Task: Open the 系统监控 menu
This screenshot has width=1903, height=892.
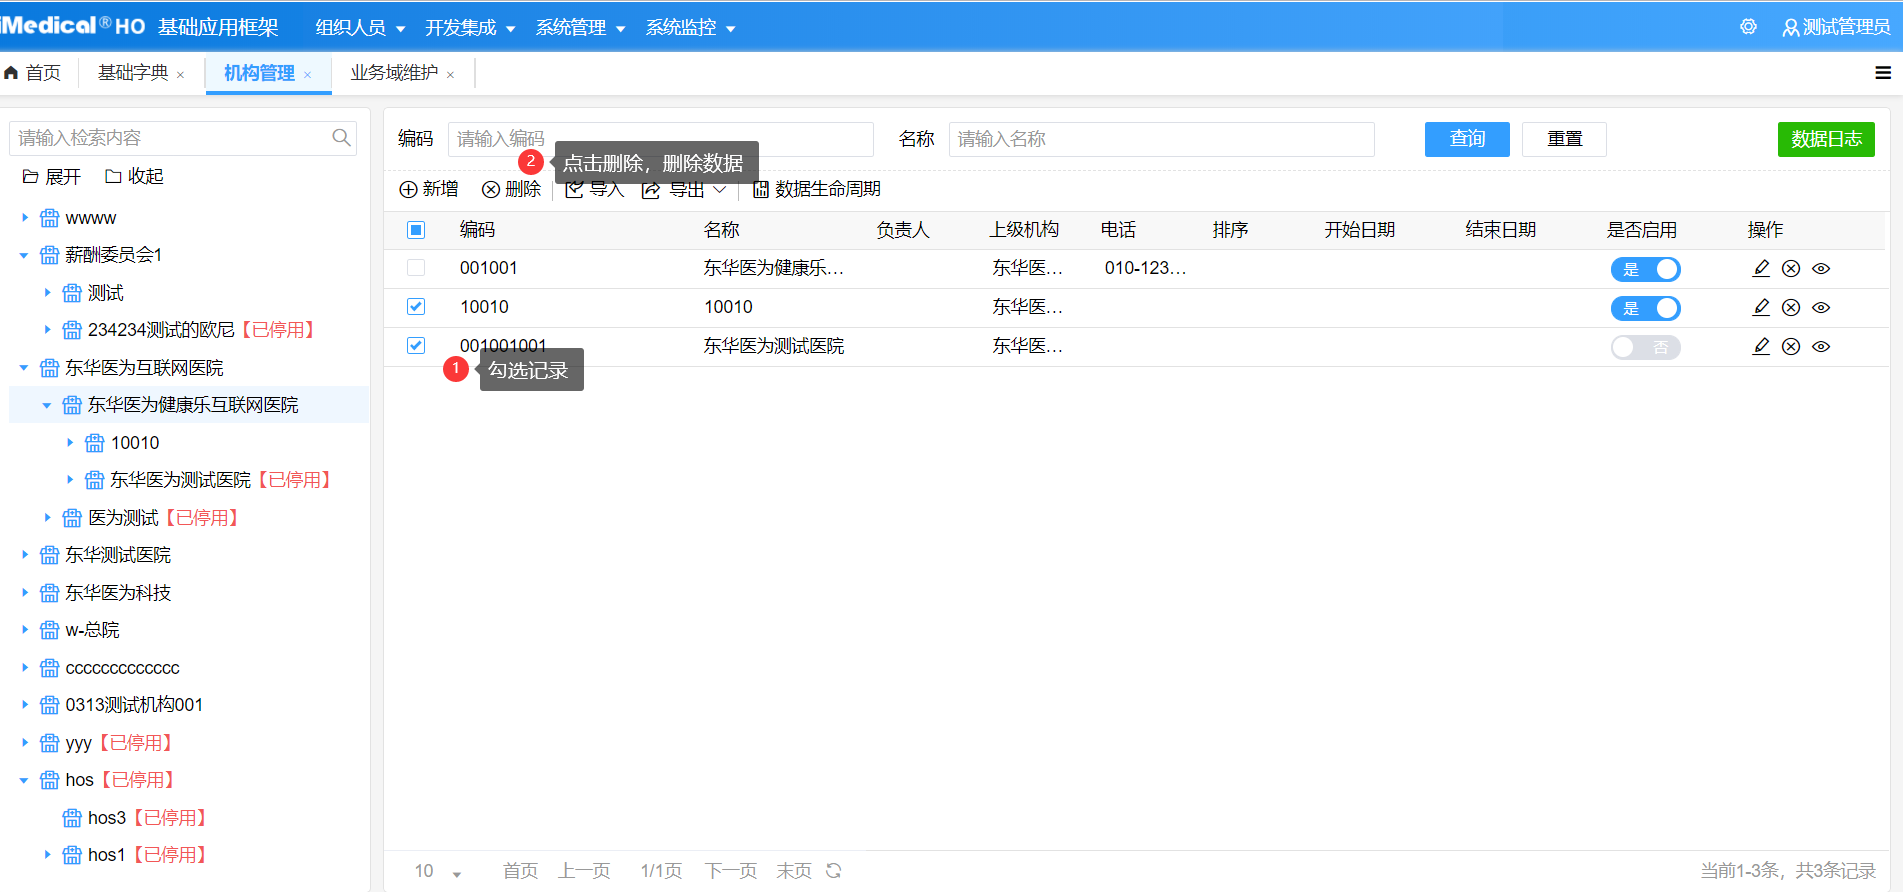Action: (x=690, y=27)
